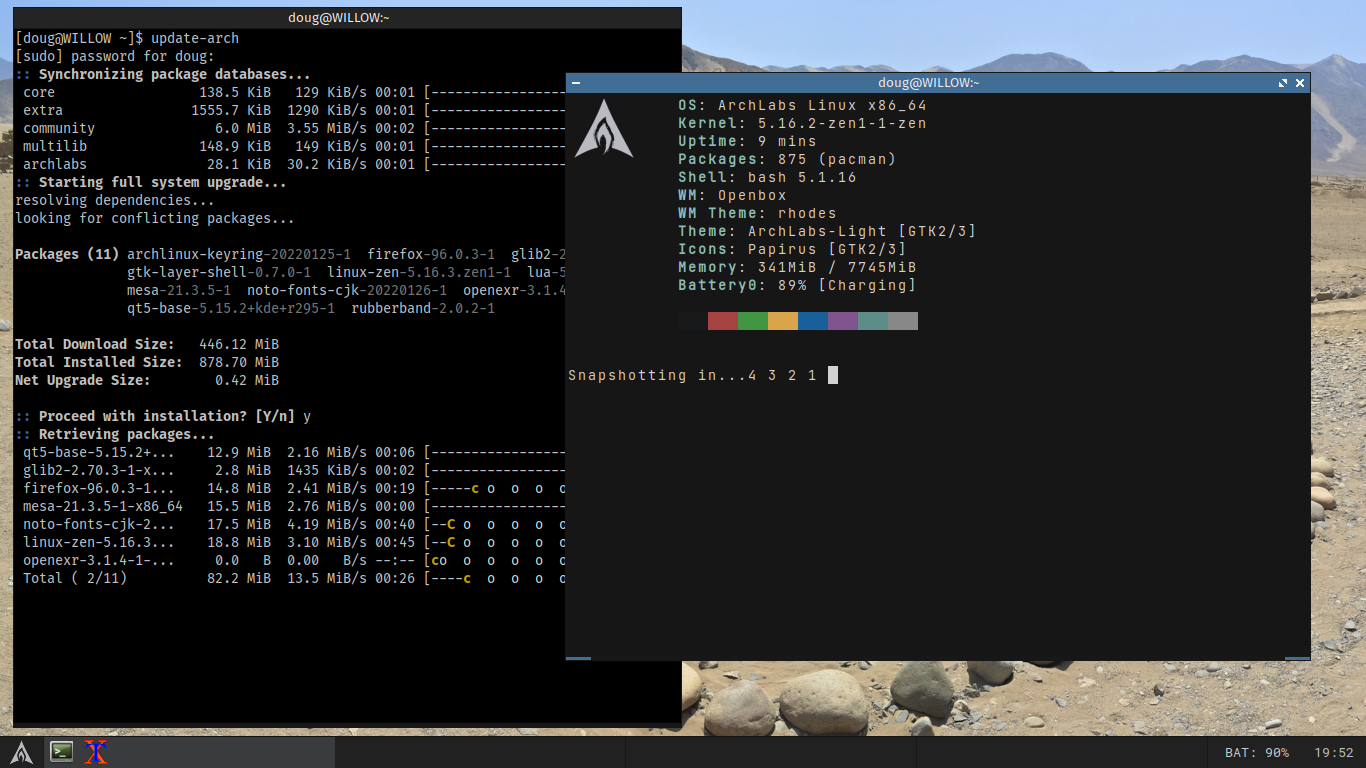Click 'archlinux-keyring-20220125-1' in the package list
Viewport: 1366px width, 768px height.
coord(239,254)
